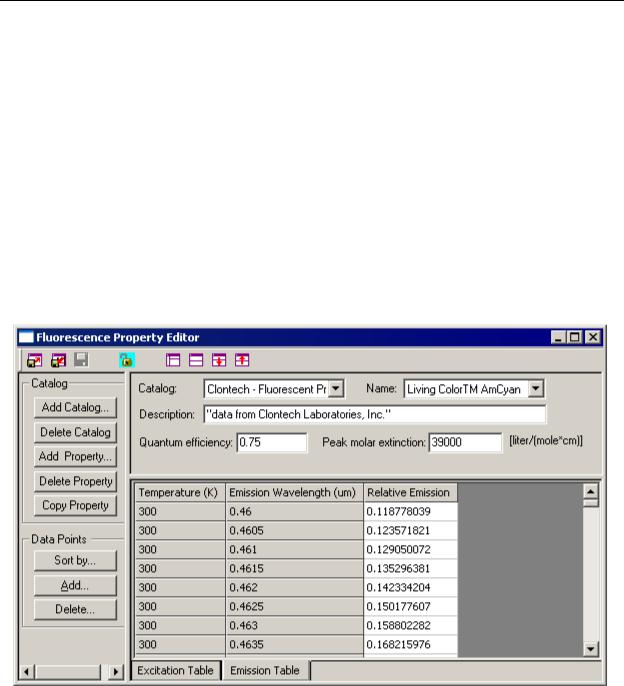Switch to the Excitation Table tab

[175, 670]
